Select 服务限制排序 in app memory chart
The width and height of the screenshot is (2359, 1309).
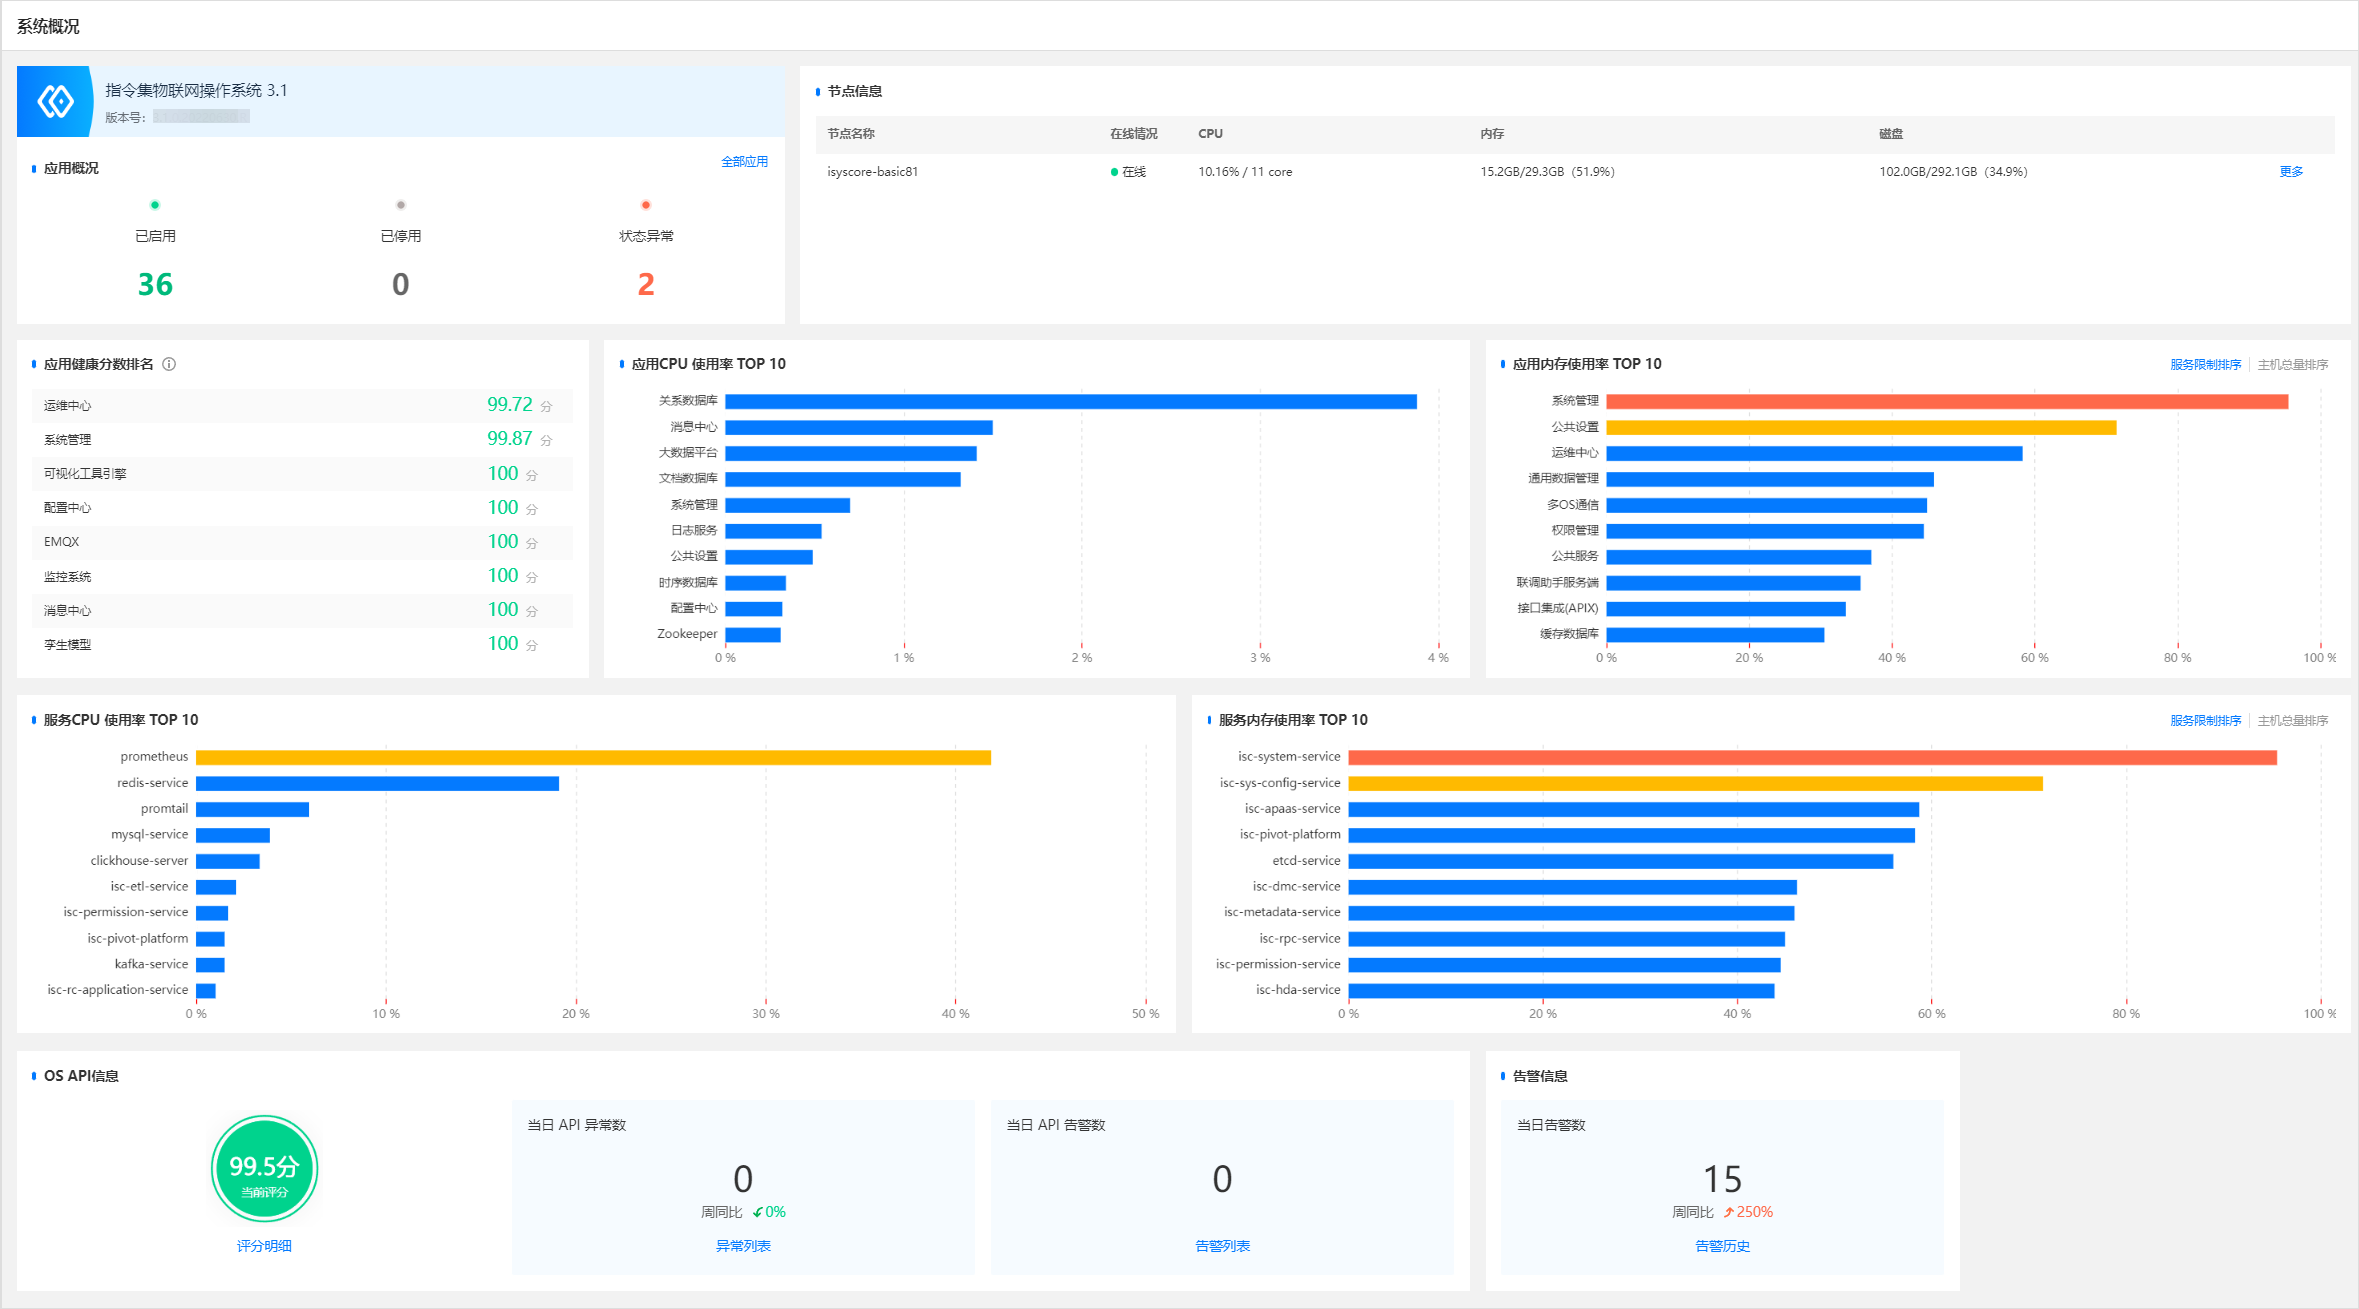[x=2205, y=365]
